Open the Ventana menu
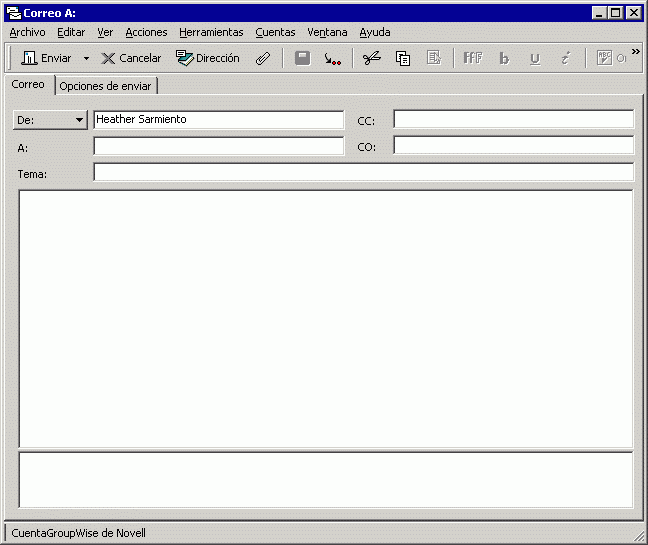This screenshot has width=648, height=545. point(327,32)
